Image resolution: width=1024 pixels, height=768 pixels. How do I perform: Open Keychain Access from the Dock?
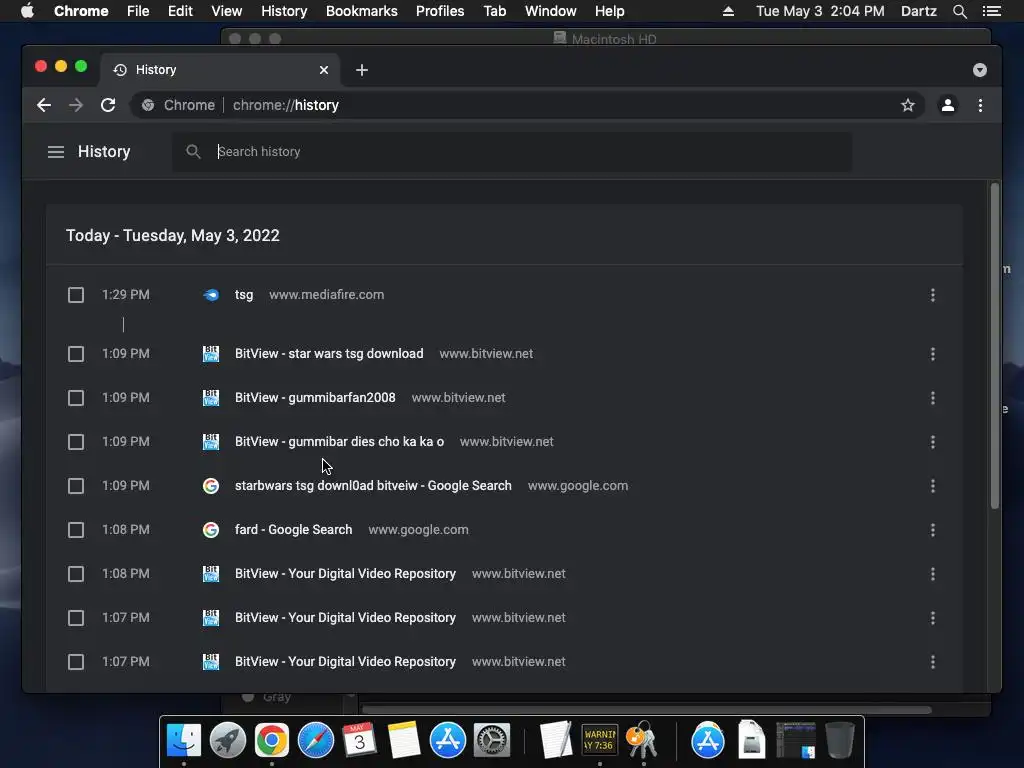[643, 740]
